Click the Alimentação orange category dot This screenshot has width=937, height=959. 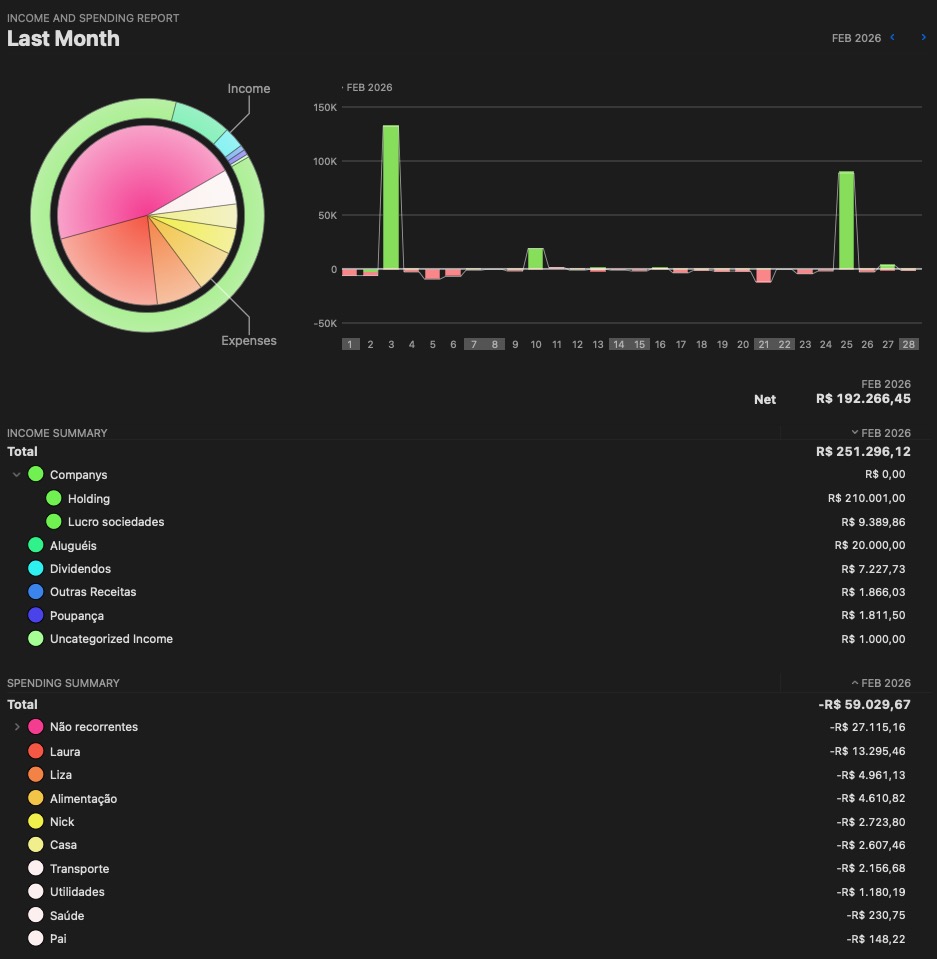coord(36,799)
